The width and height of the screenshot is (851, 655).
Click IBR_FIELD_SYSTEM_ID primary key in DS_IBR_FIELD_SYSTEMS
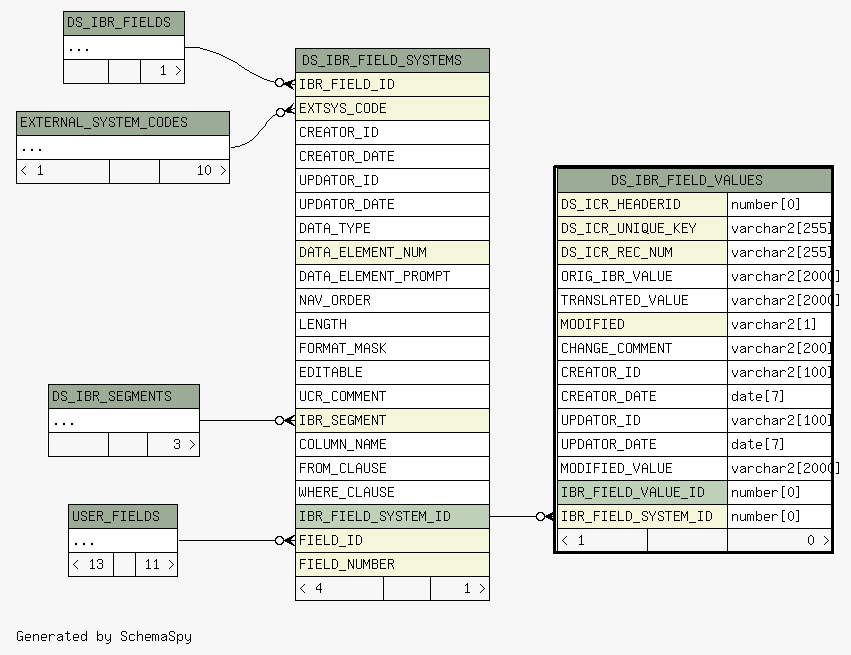point(392,516)
